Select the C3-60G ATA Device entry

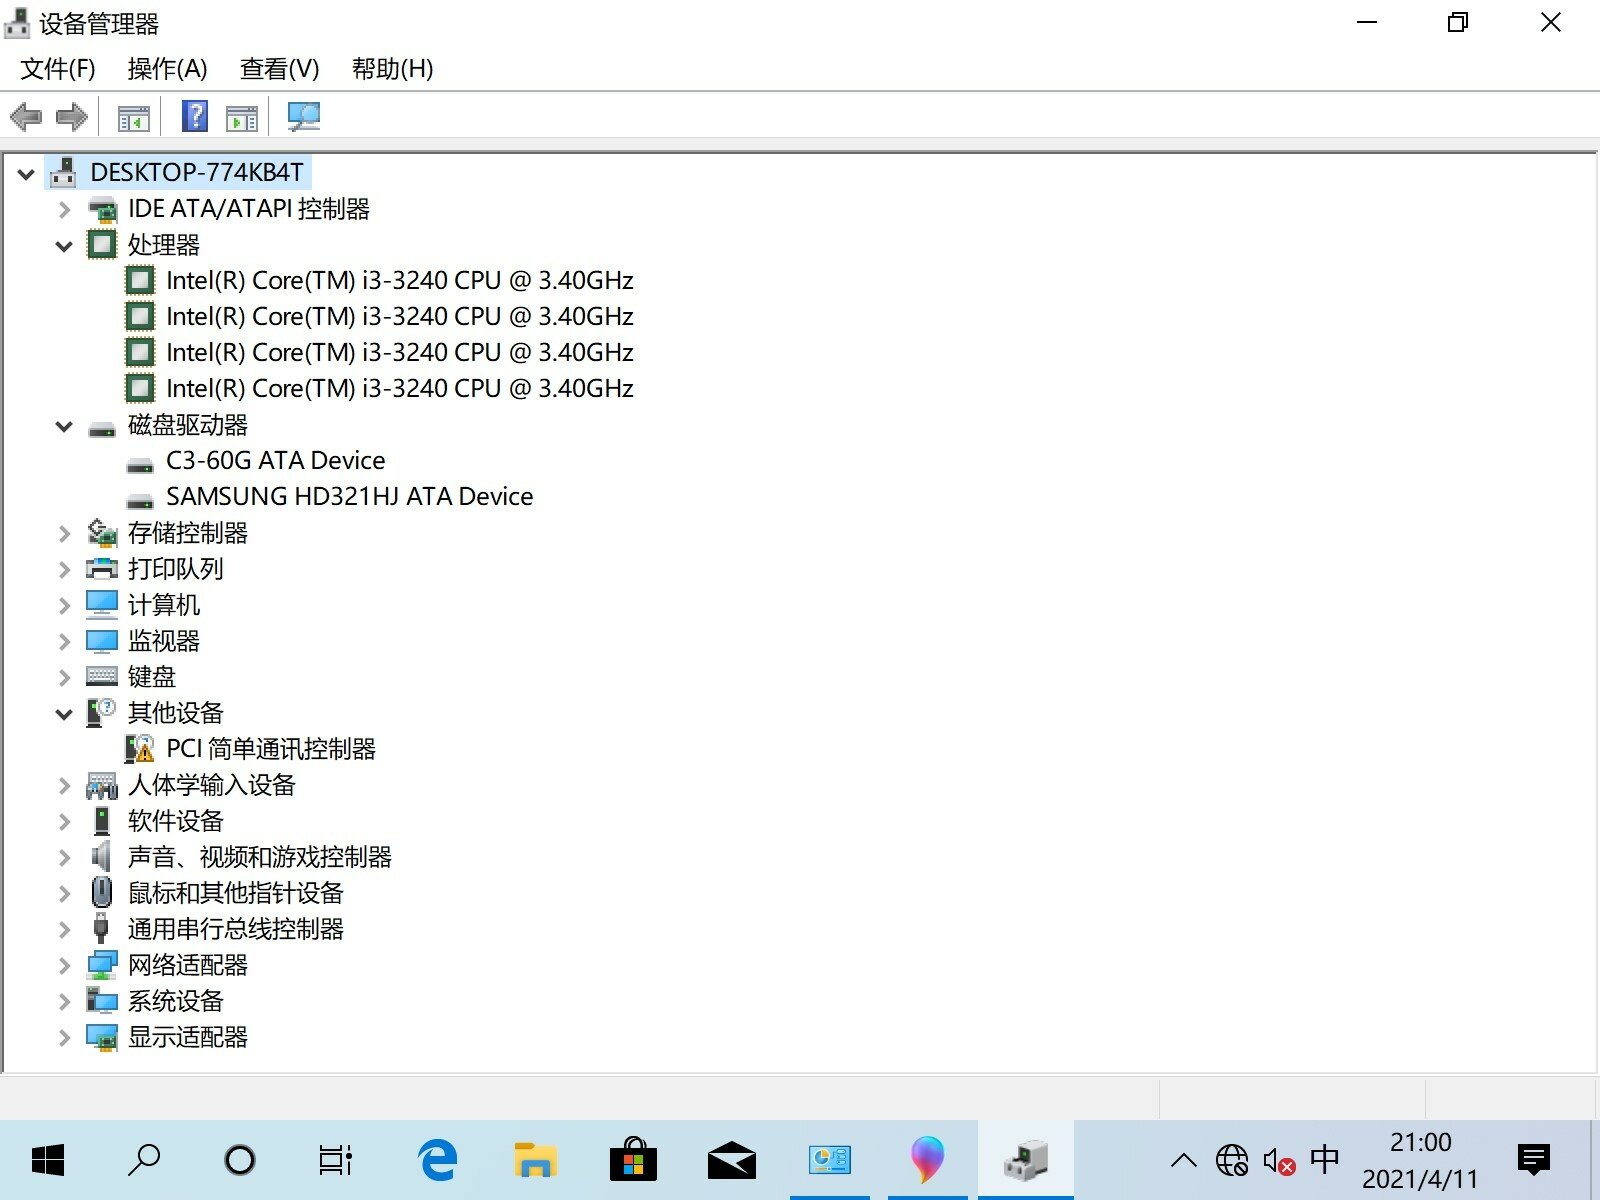tap(275, 461)
